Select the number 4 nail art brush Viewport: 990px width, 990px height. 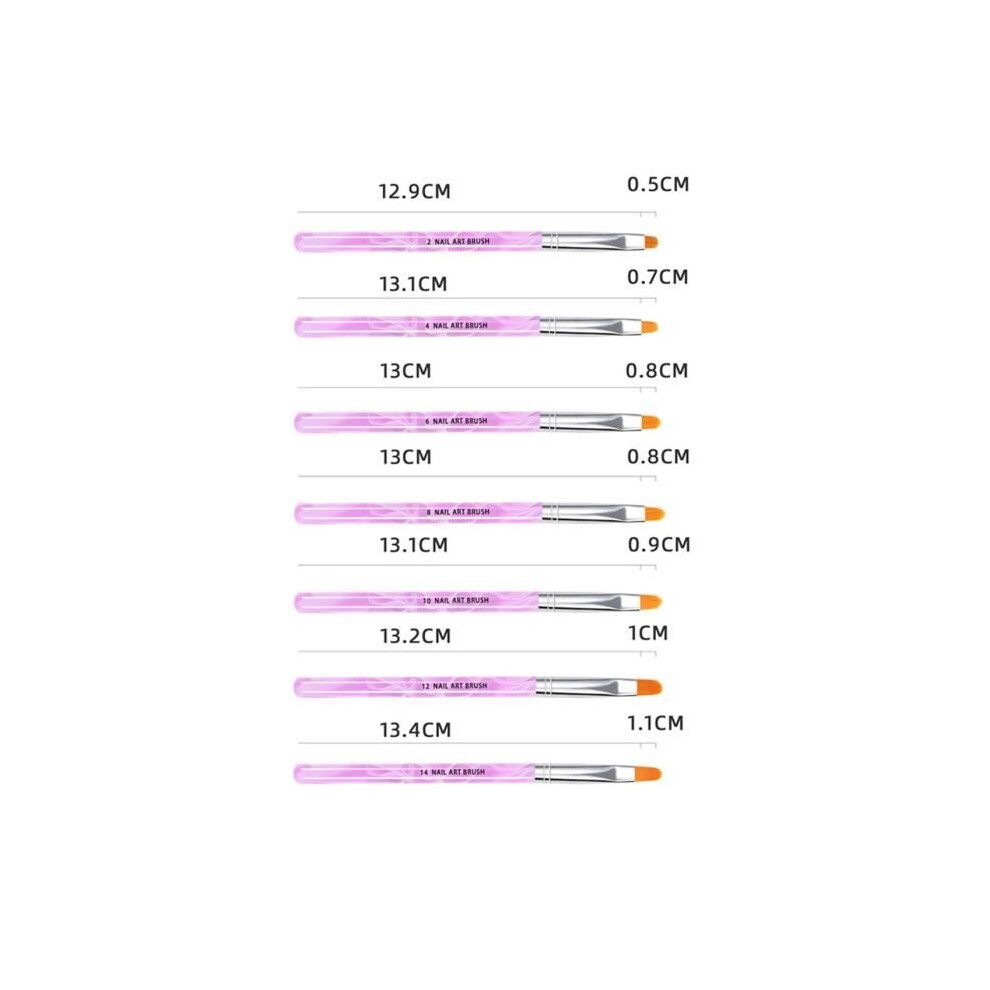coord(476,326)
